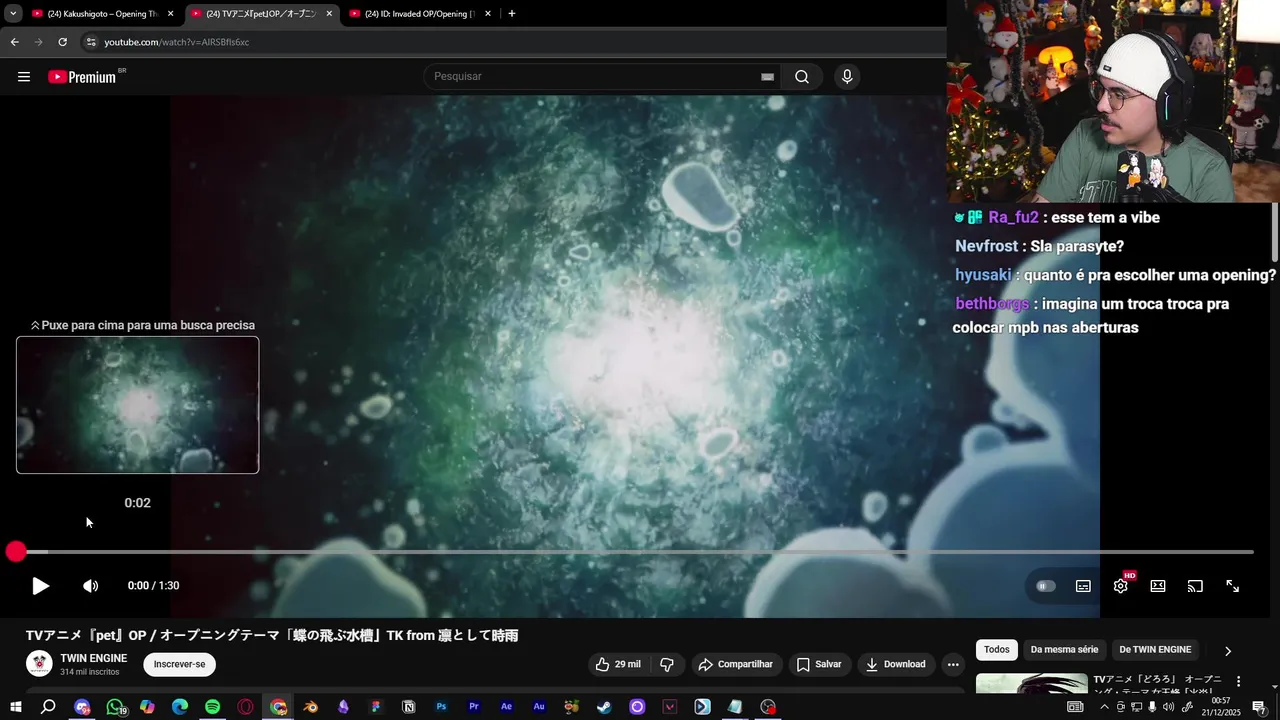Like the video with 29 mil
Image resolution: width=1280 pixels, height=720 pixels.
[x=618, y=664]
